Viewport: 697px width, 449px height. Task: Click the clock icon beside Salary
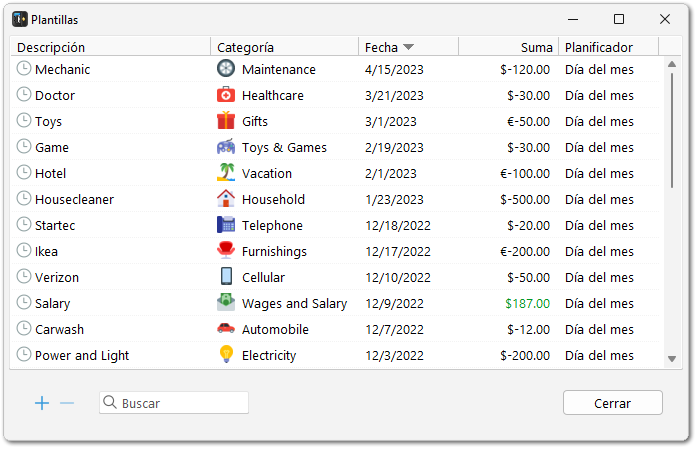click(x=24, y=302)
